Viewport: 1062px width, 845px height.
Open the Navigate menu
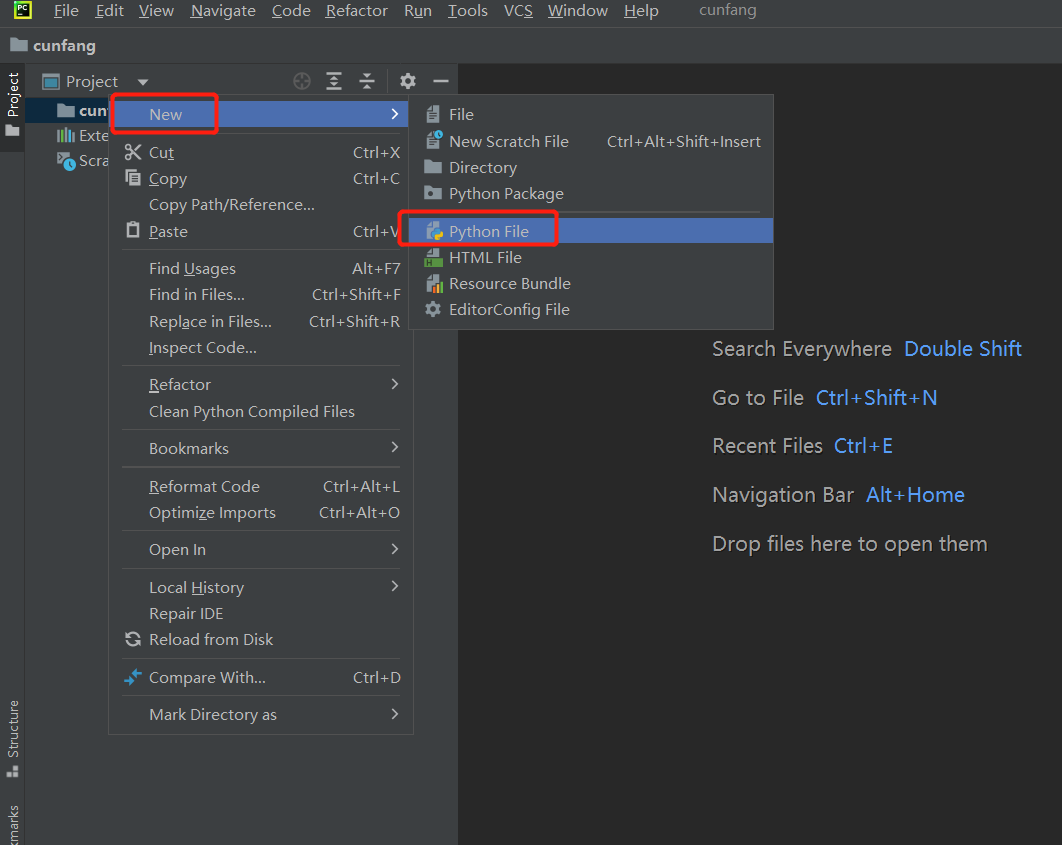[x=223, y=11]
